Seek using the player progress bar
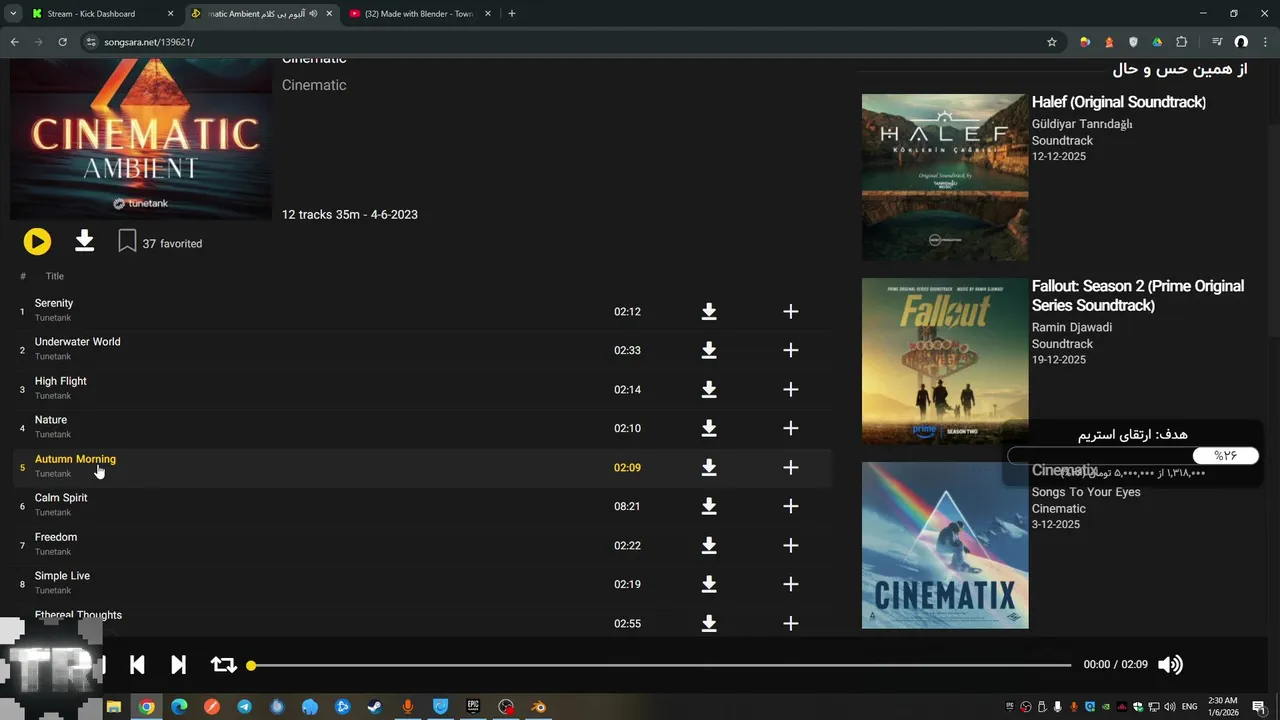1280x720 pixels. tap(660, 665)
